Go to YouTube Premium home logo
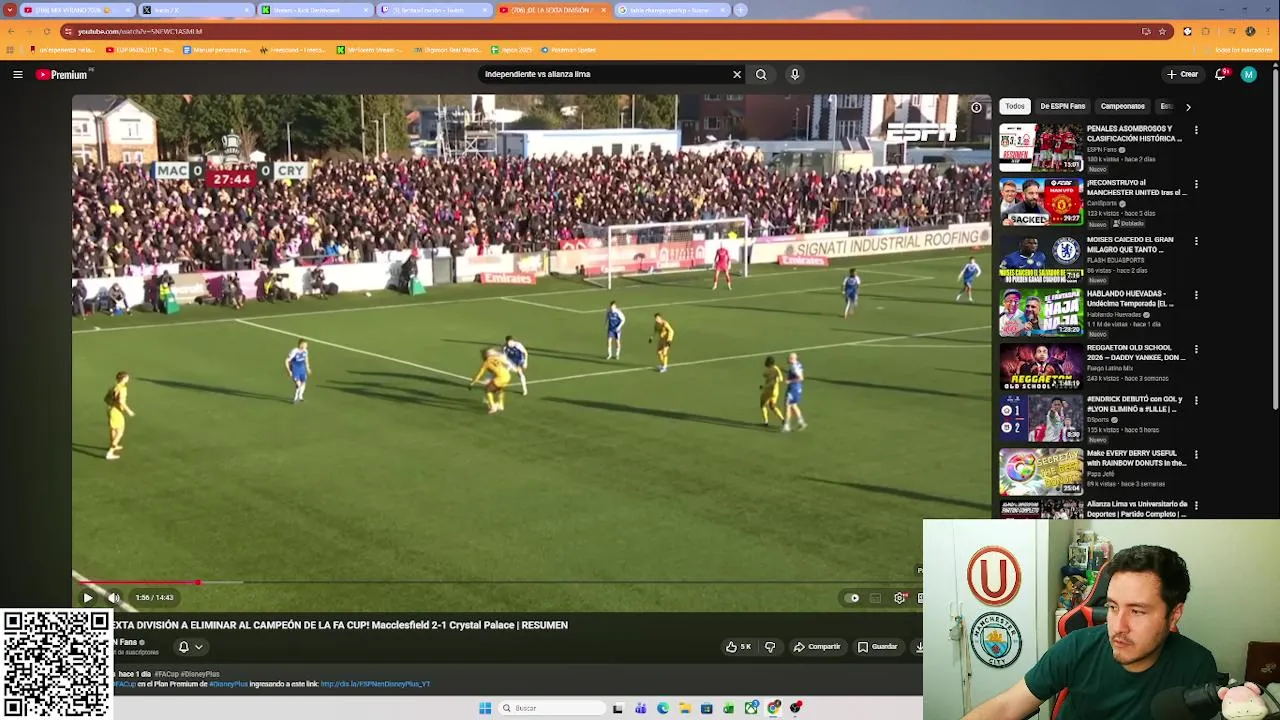Image resolution: width=1280 pixels, height=720 pixels. point(64,74)
